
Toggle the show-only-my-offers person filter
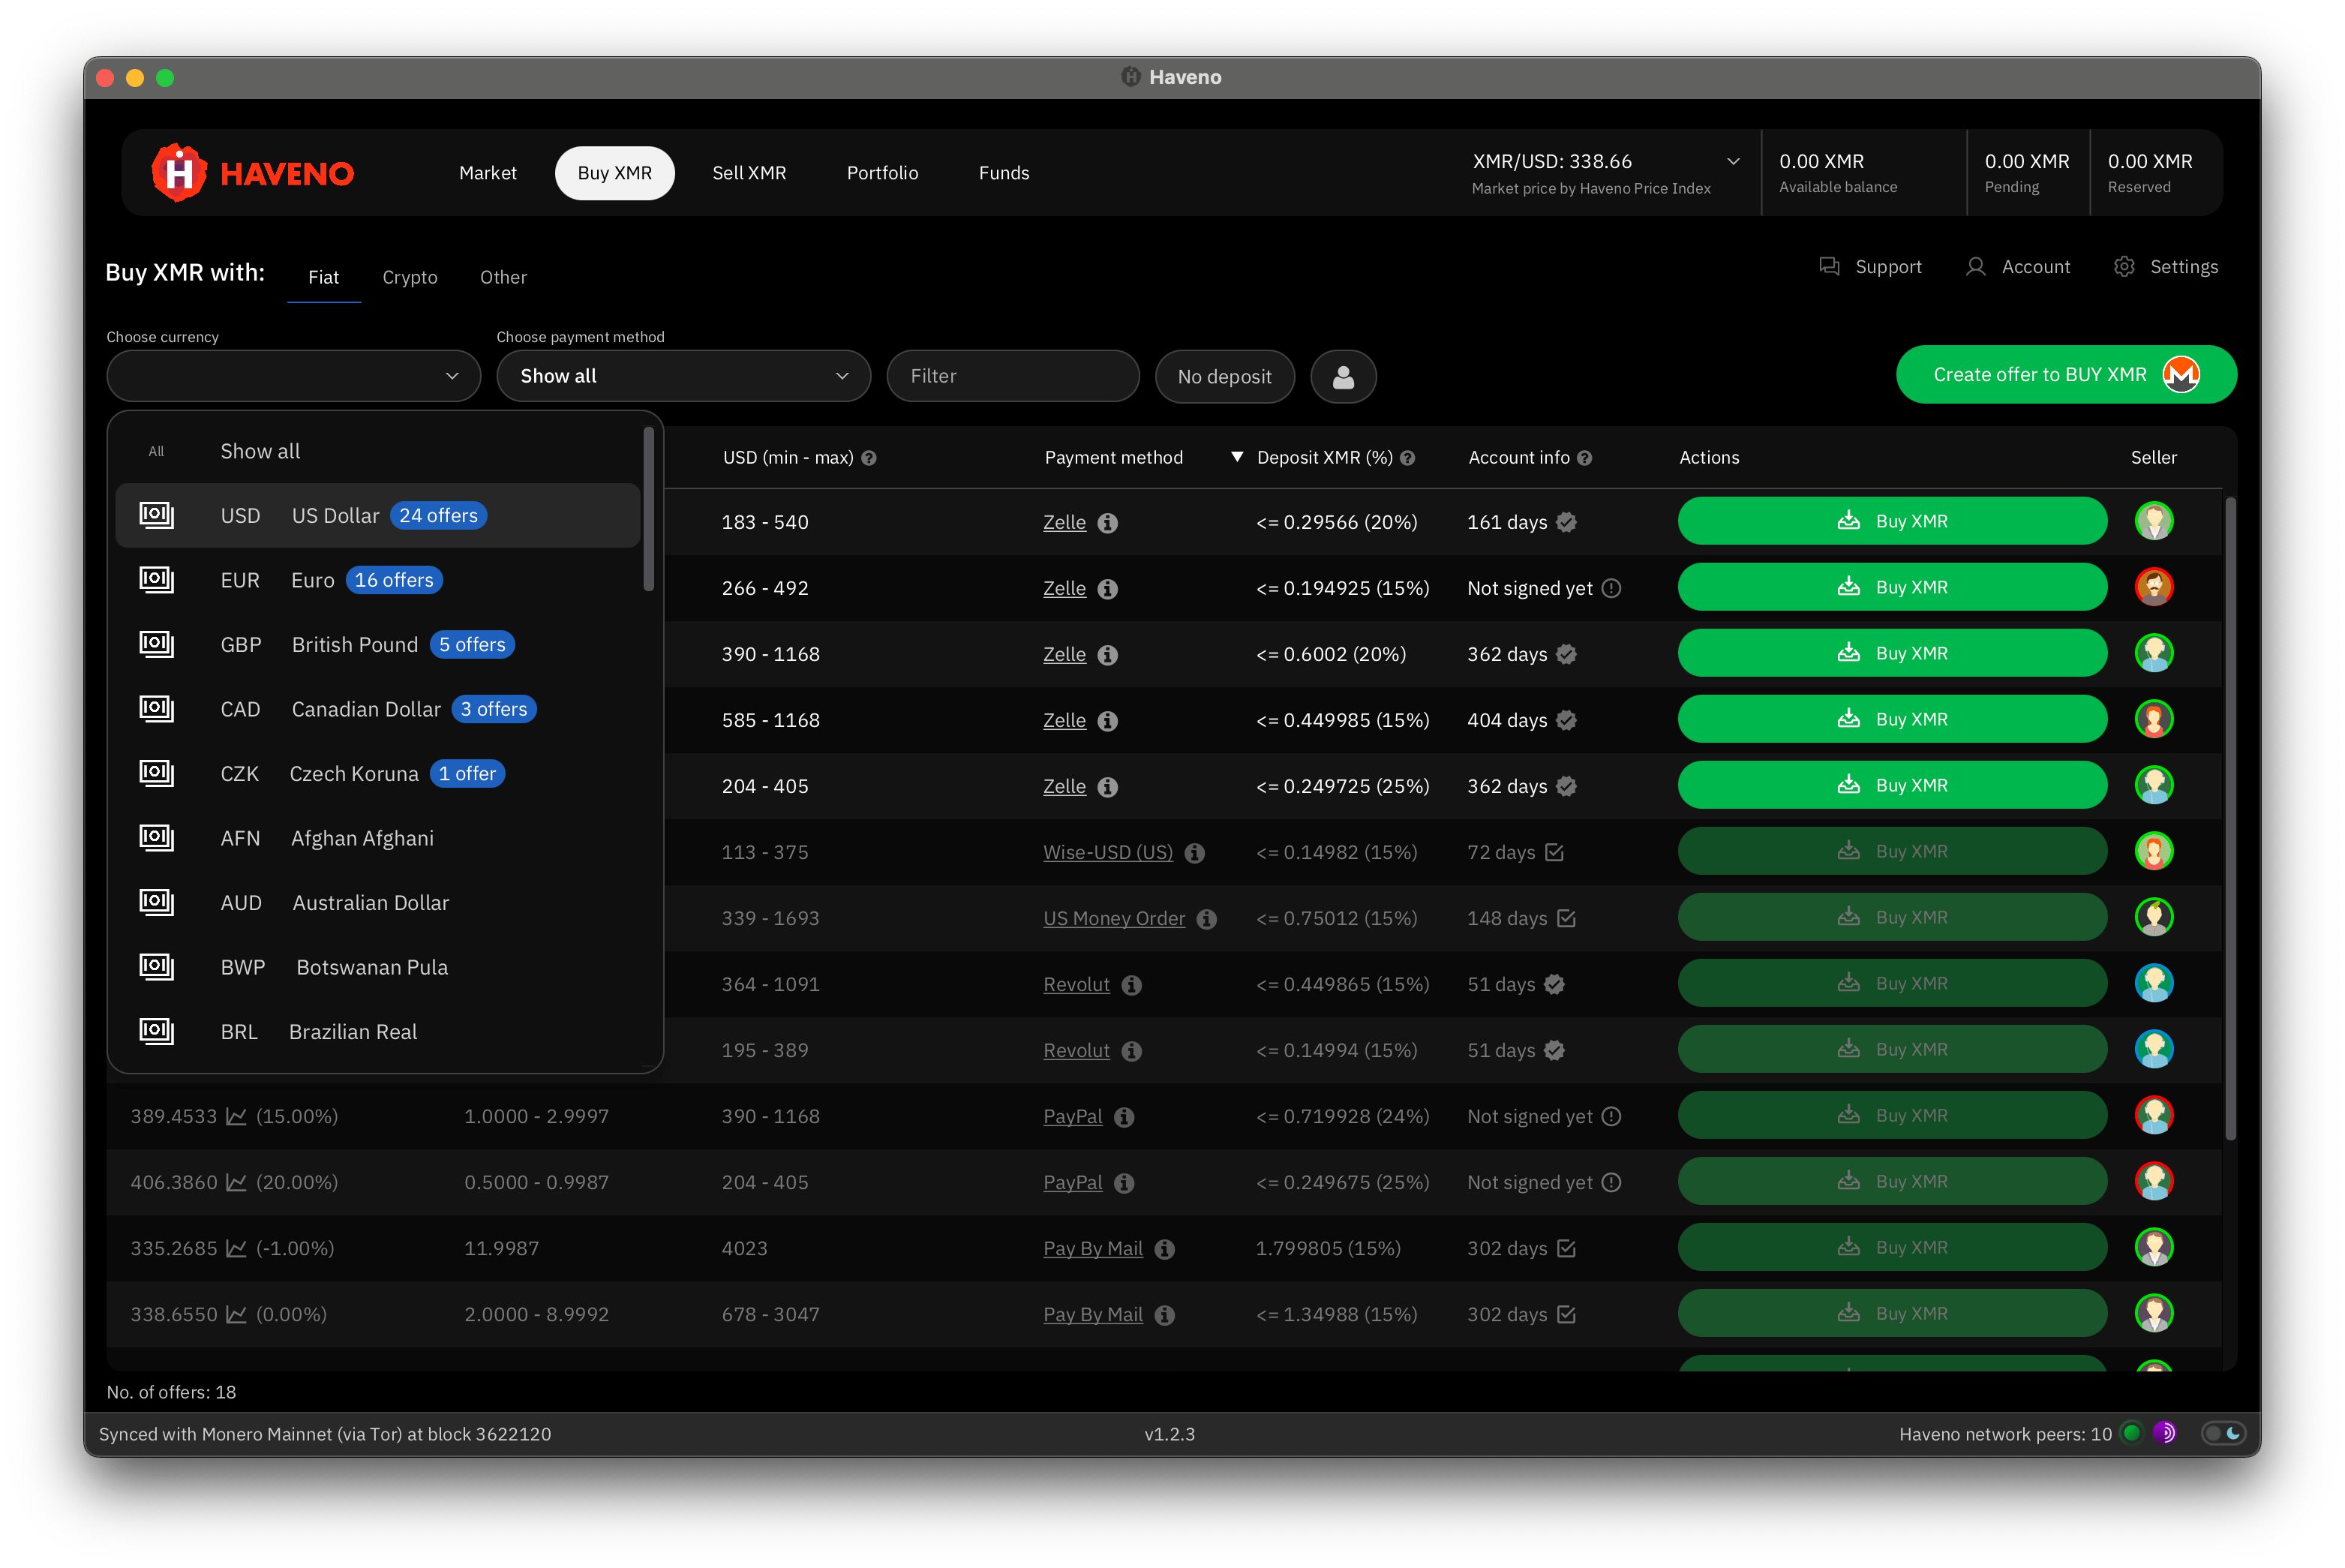coord(1343,376)
